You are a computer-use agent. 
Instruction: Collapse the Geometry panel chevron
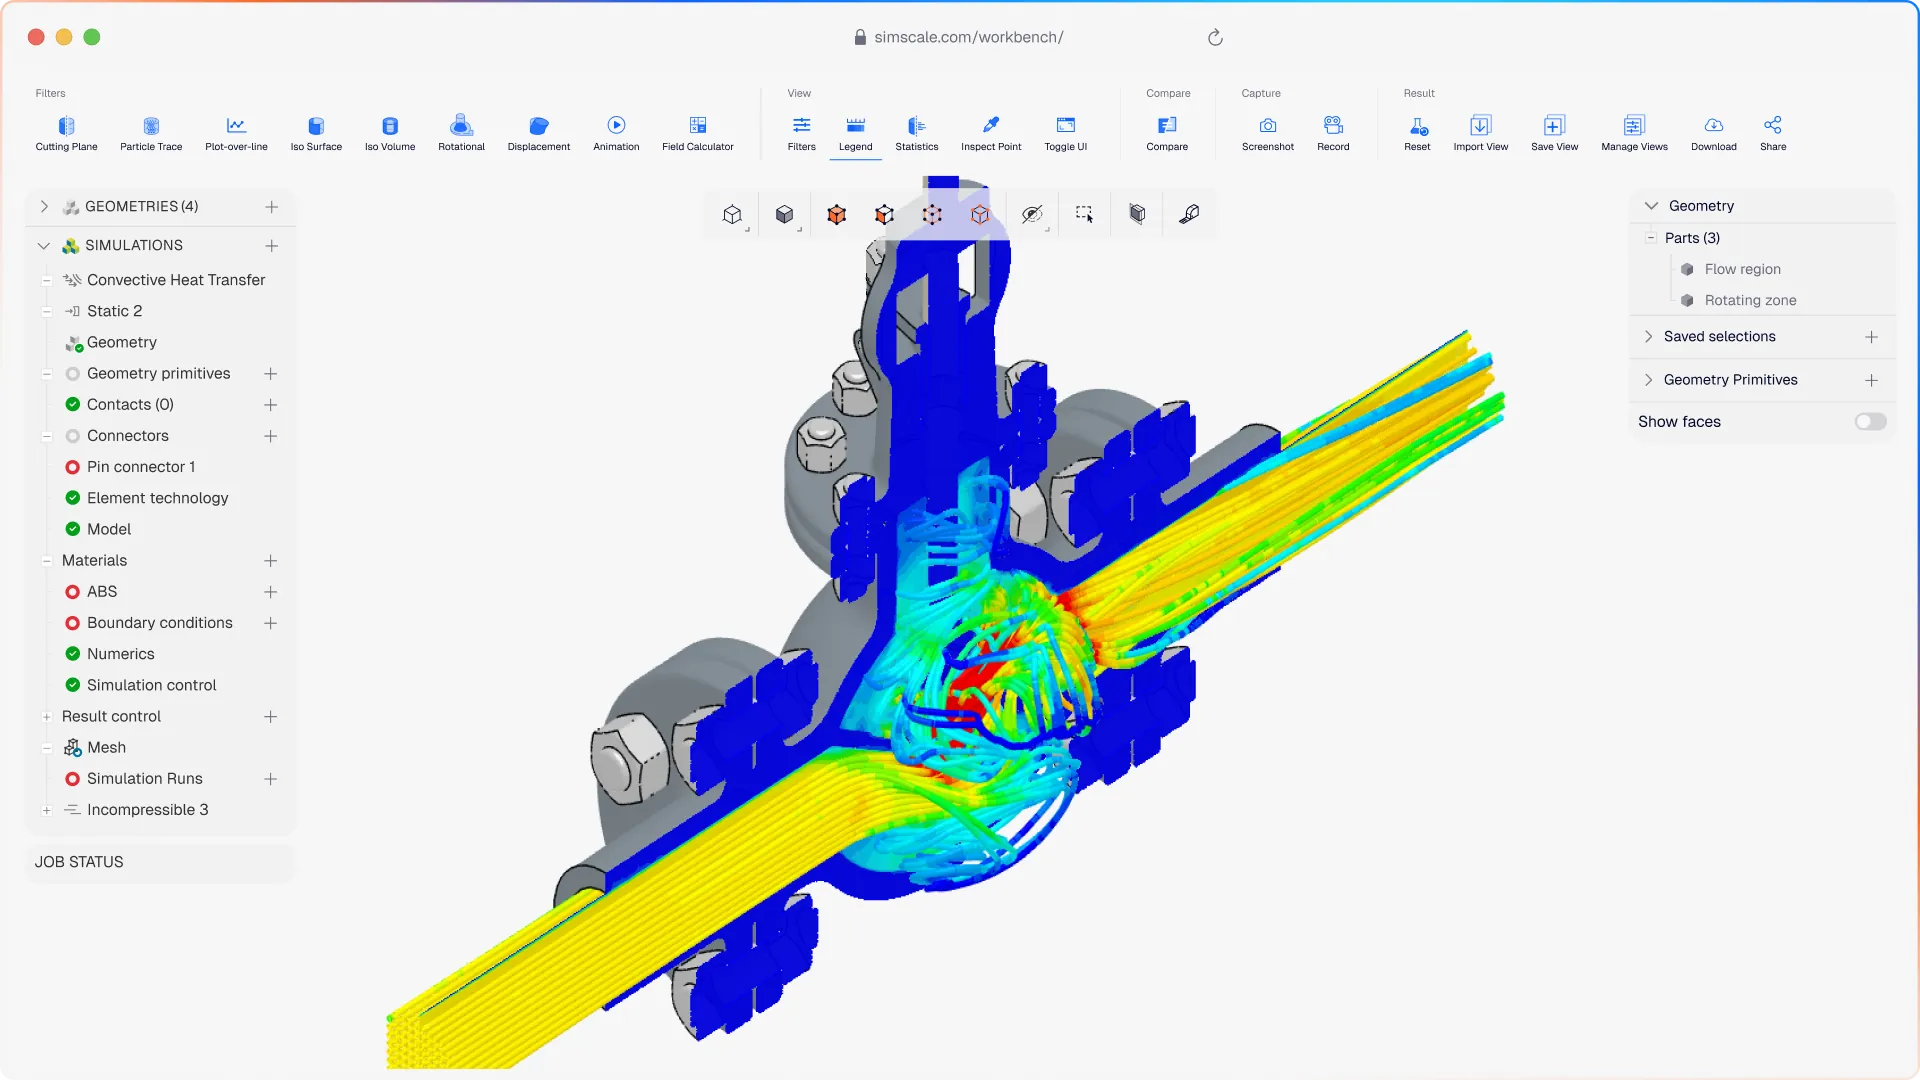[x=1651, y=206]
